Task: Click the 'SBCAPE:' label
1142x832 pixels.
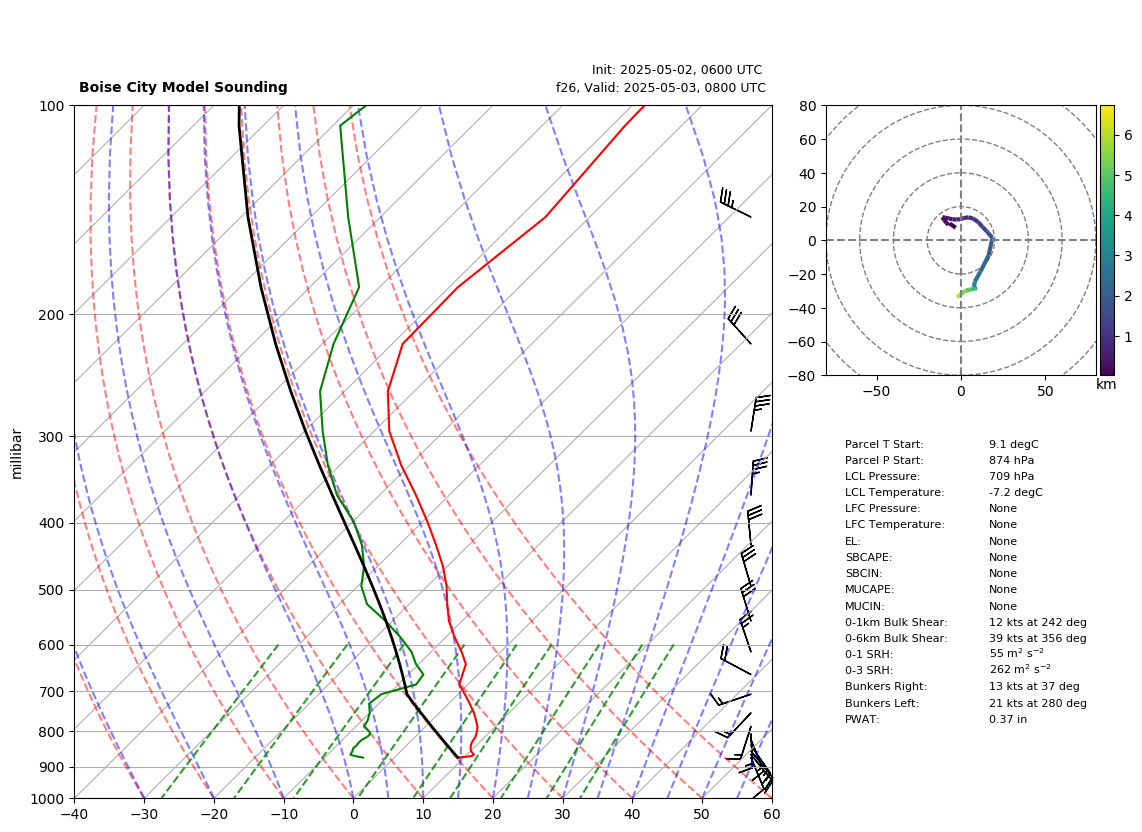Action: point(868,557)
